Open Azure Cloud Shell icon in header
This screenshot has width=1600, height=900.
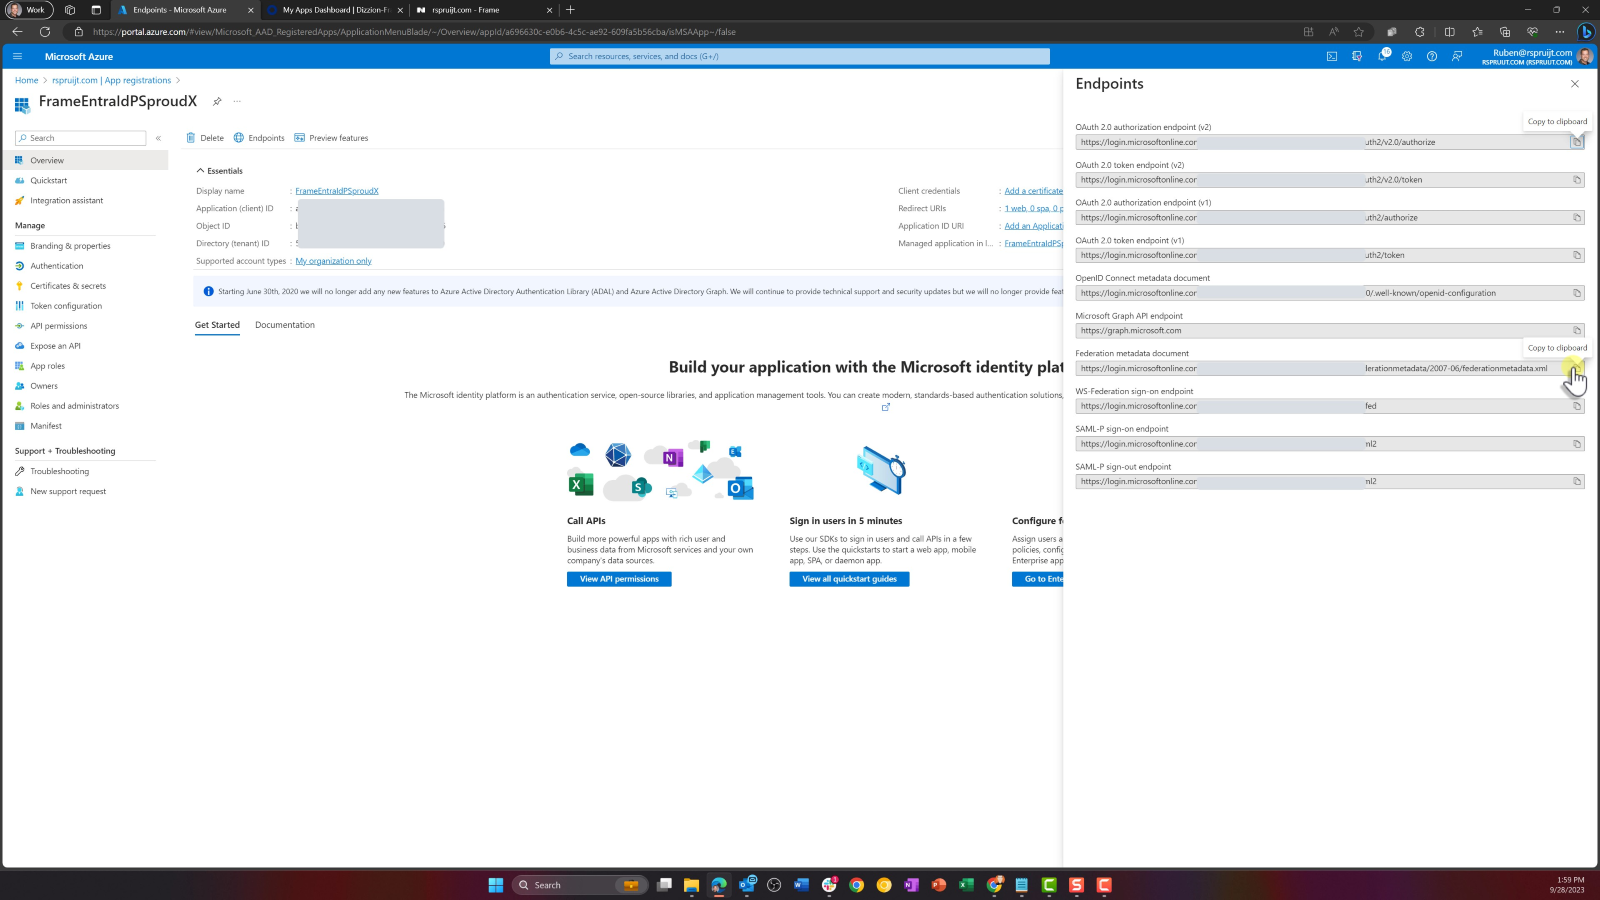pyautogui.click(x=1332, y=57)
